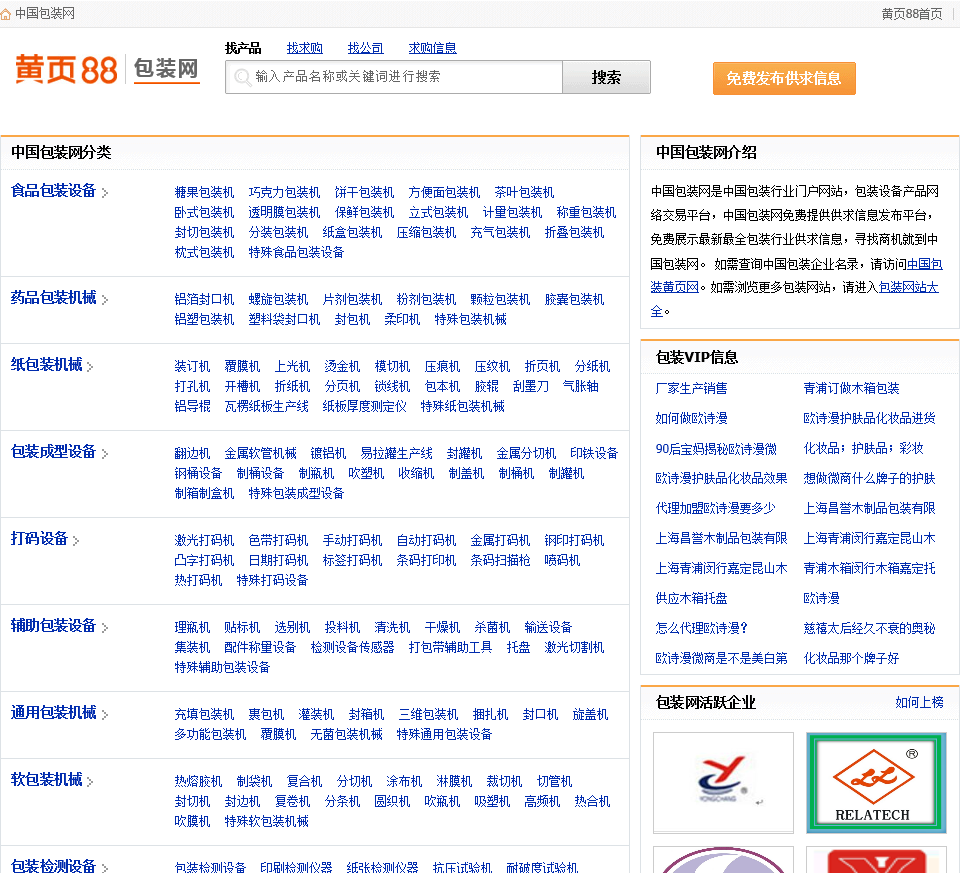The width and height of the screenshot is (960, 873).
Task: Open the 糖果包装机 link
Action: point(204,193)
